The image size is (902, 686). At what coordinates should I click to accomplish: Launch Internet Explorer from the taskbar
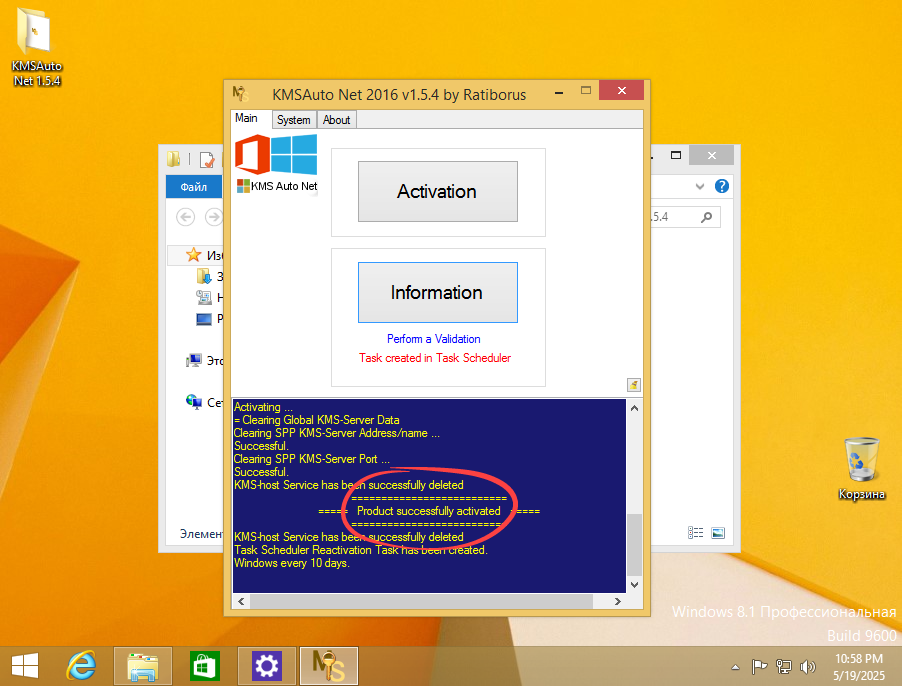click(80, 665)
